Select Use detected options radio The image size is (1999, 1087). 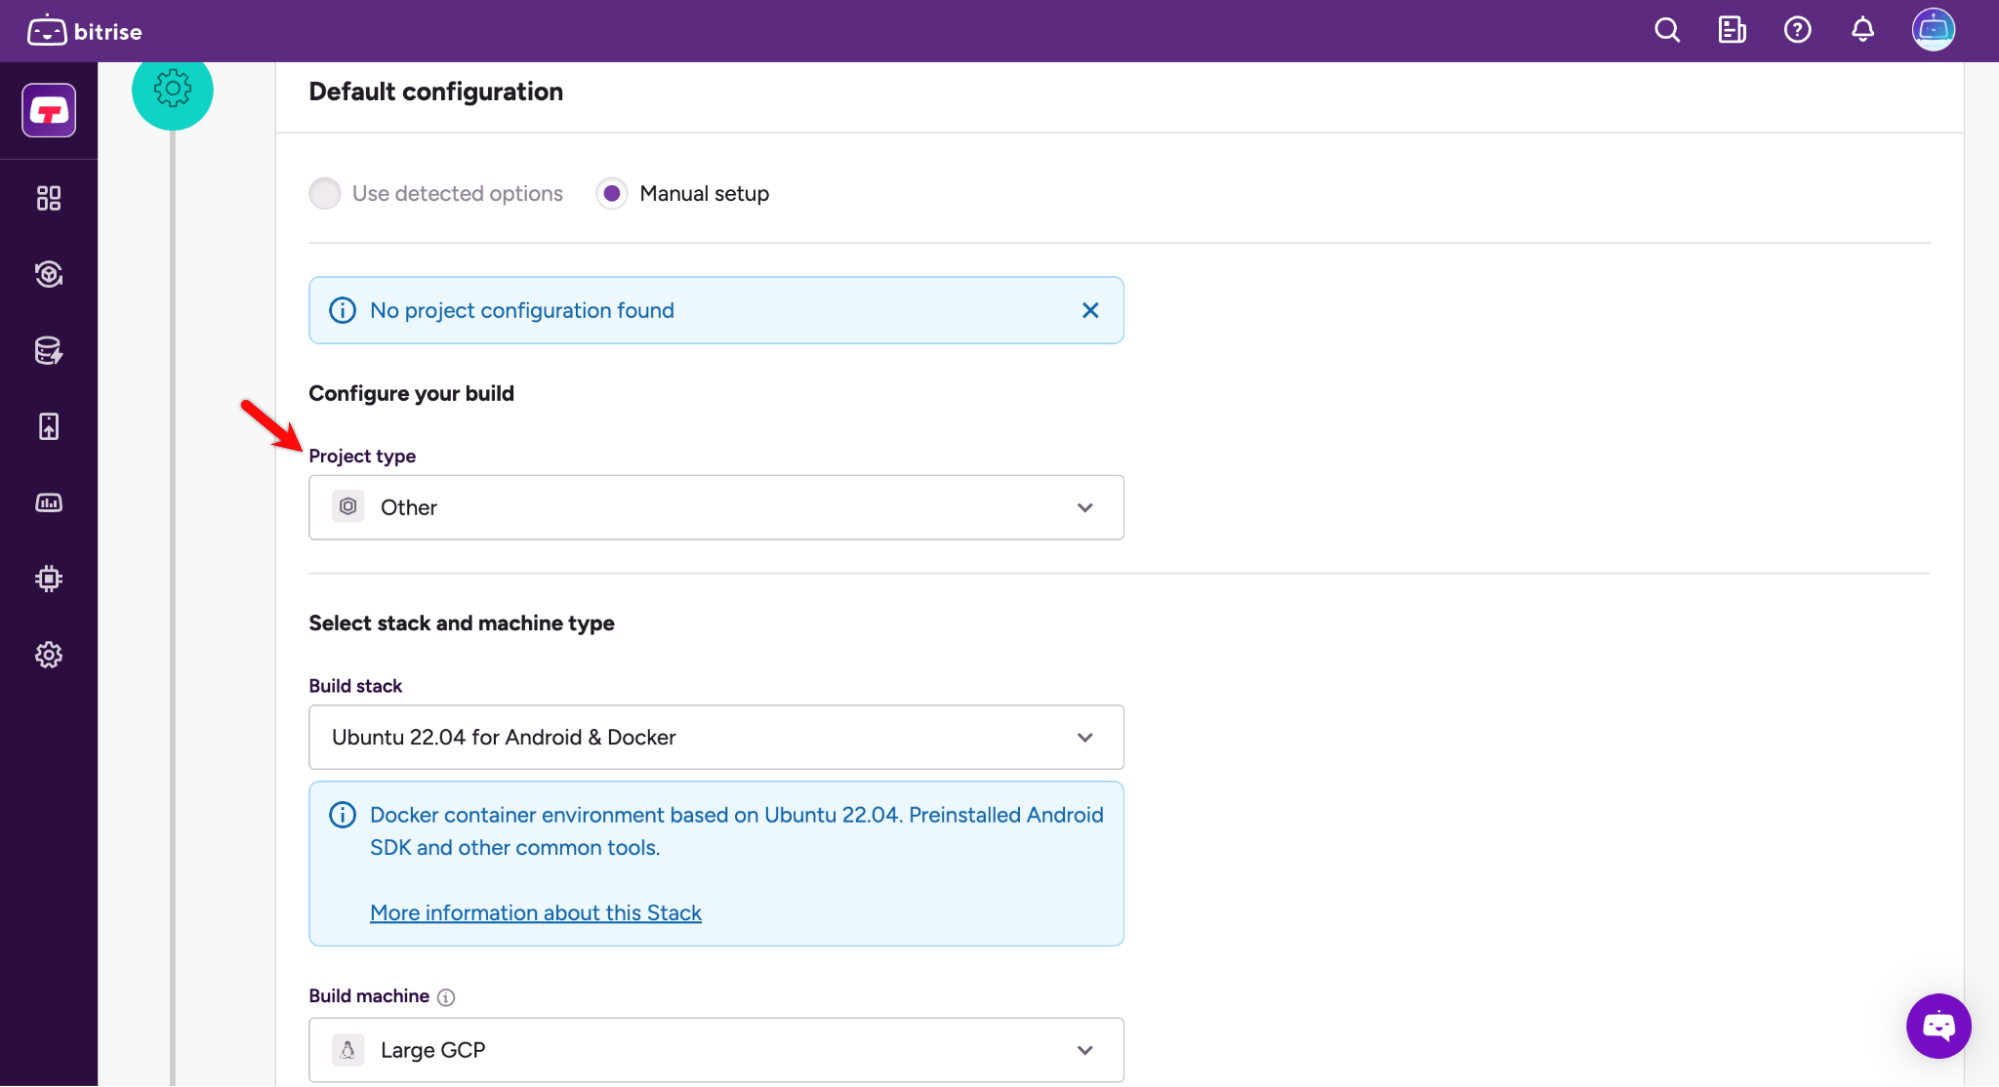(325, 193)
